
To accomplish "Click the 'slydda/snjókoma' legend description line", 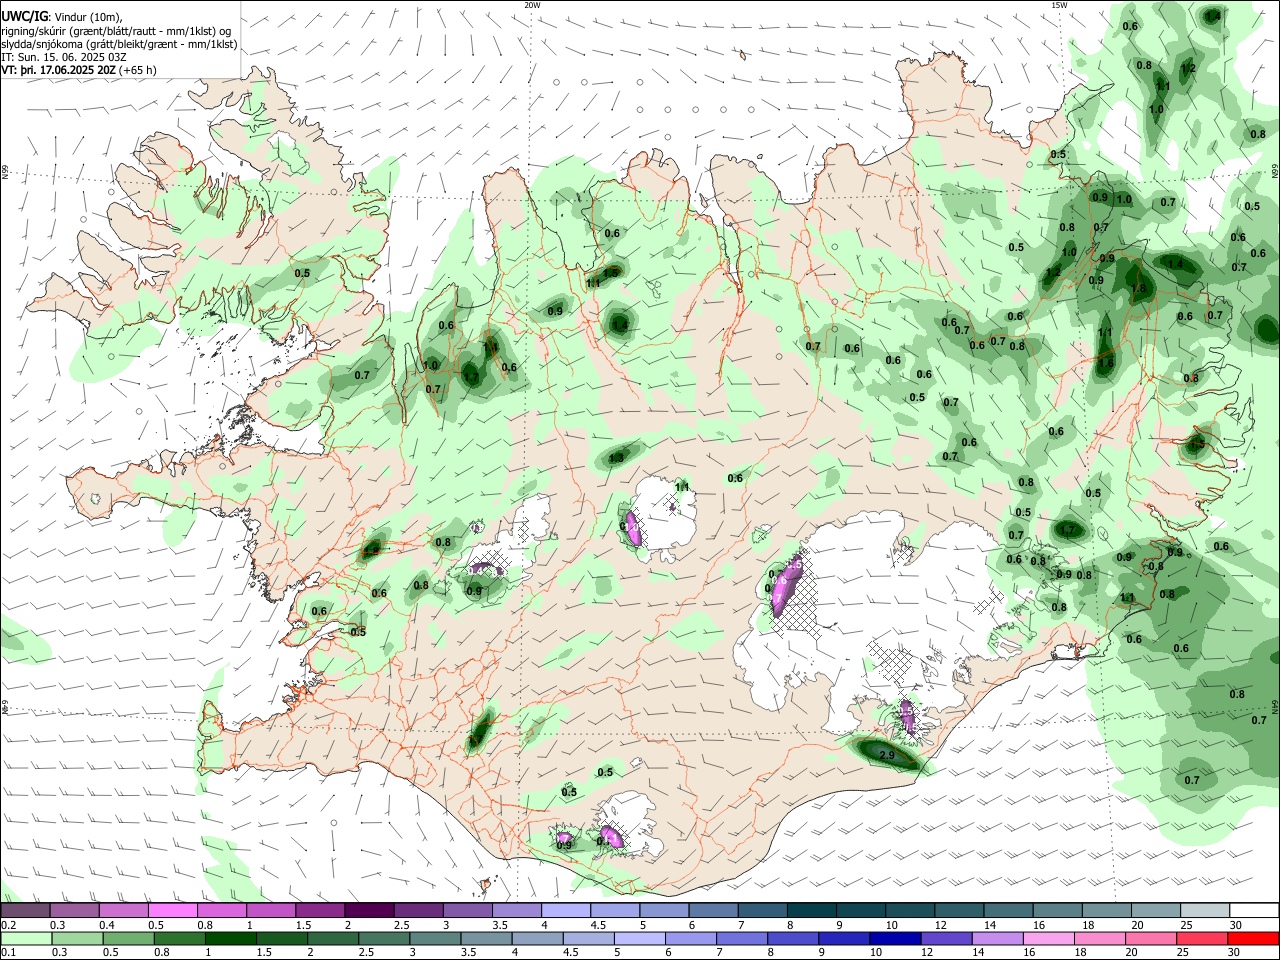I will point(119,44).
